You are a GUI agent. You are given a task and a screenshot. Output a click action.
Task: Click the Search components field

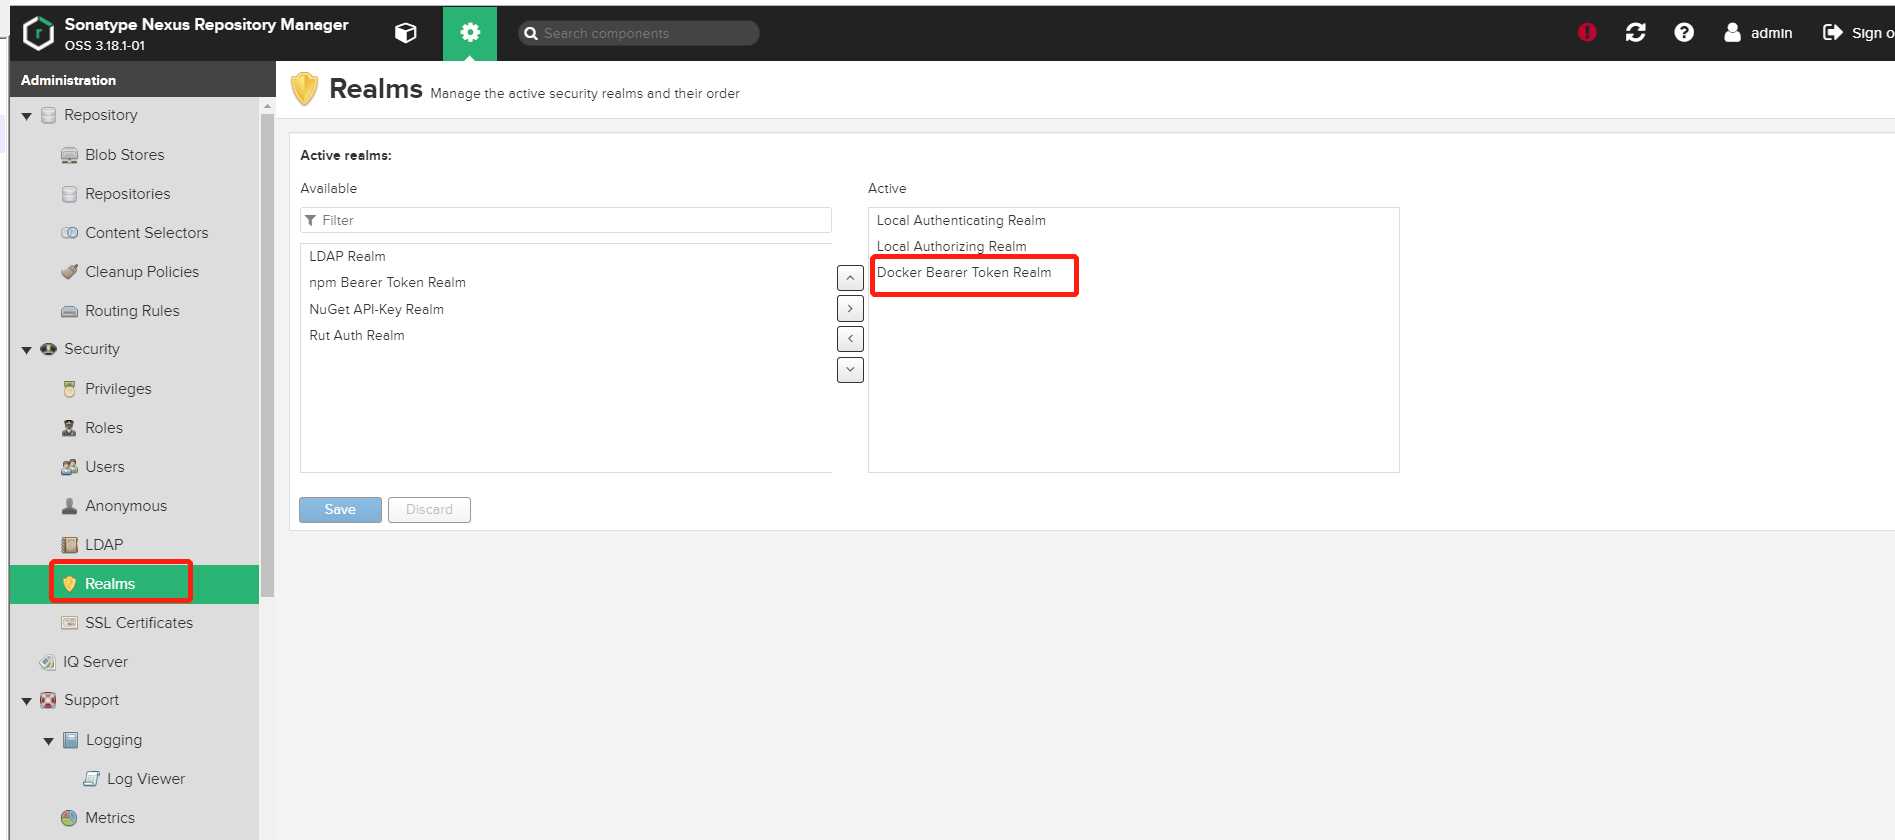pos(639,33)
